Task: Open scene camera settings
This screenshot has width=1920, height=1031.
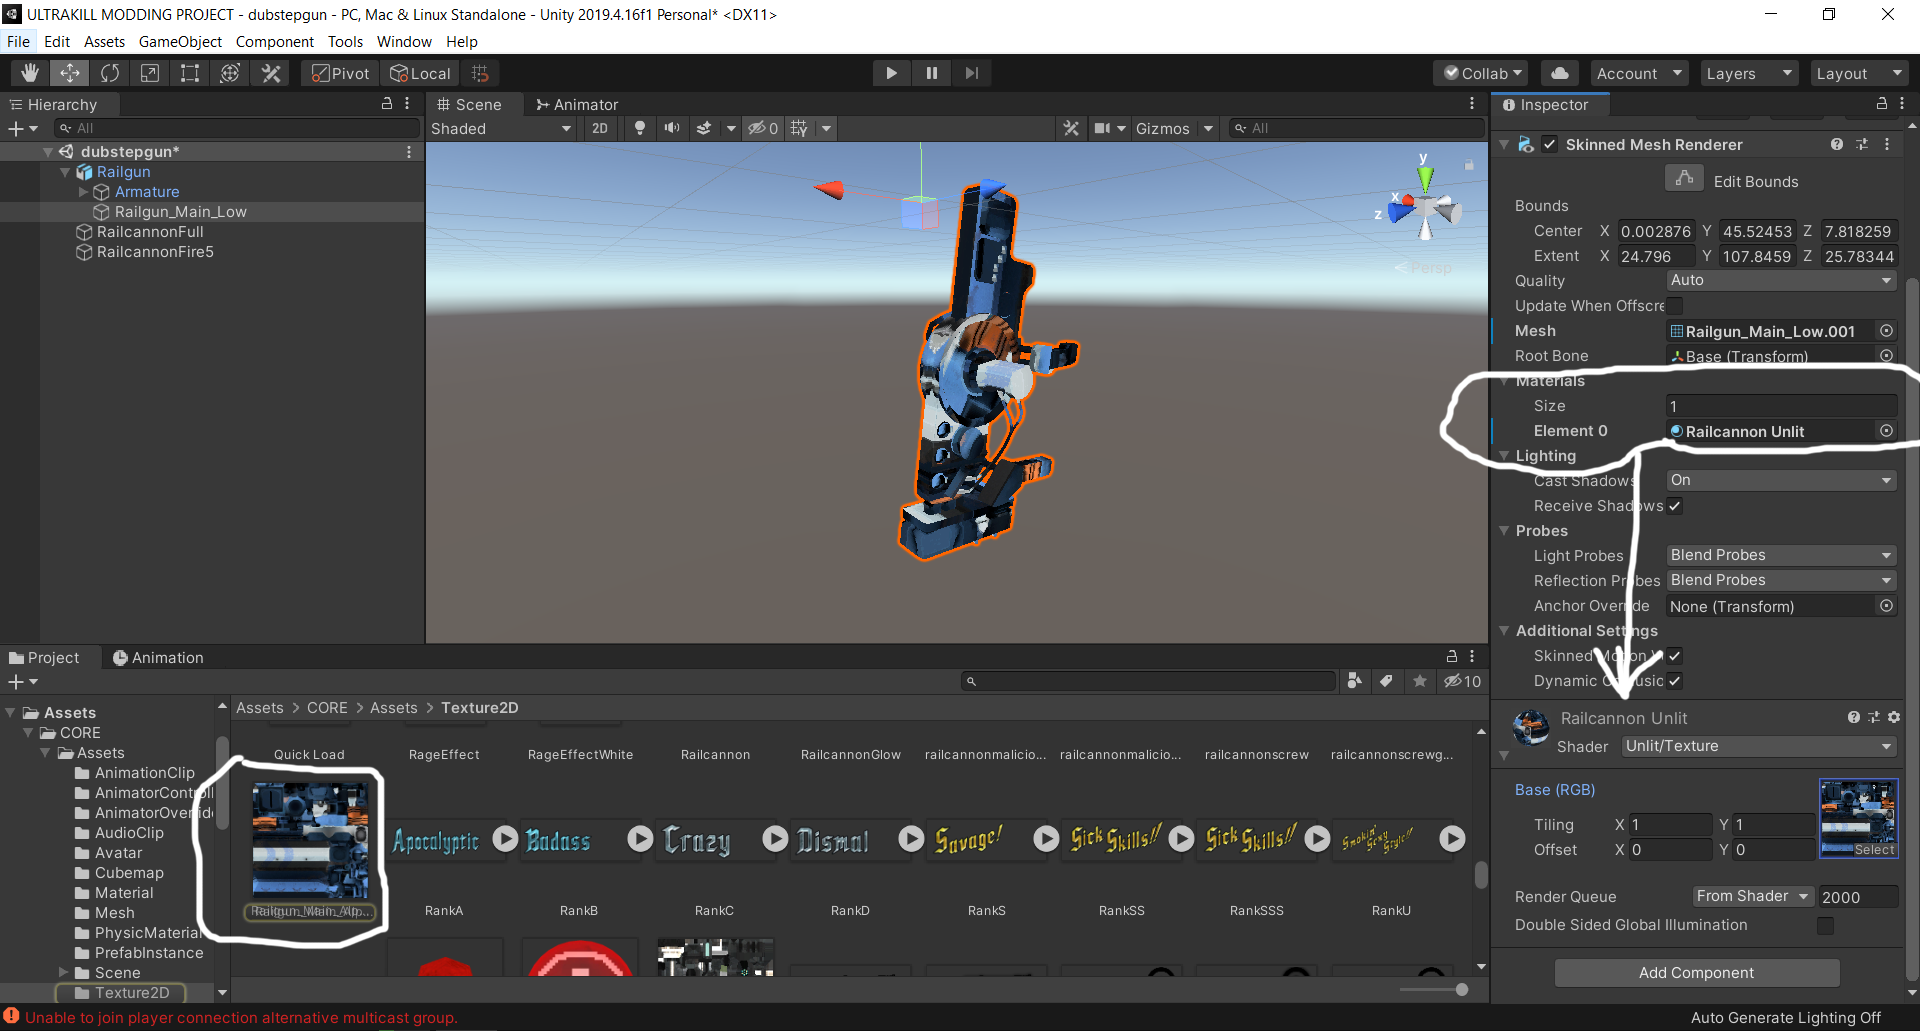Action: [x=1103, y=128]
